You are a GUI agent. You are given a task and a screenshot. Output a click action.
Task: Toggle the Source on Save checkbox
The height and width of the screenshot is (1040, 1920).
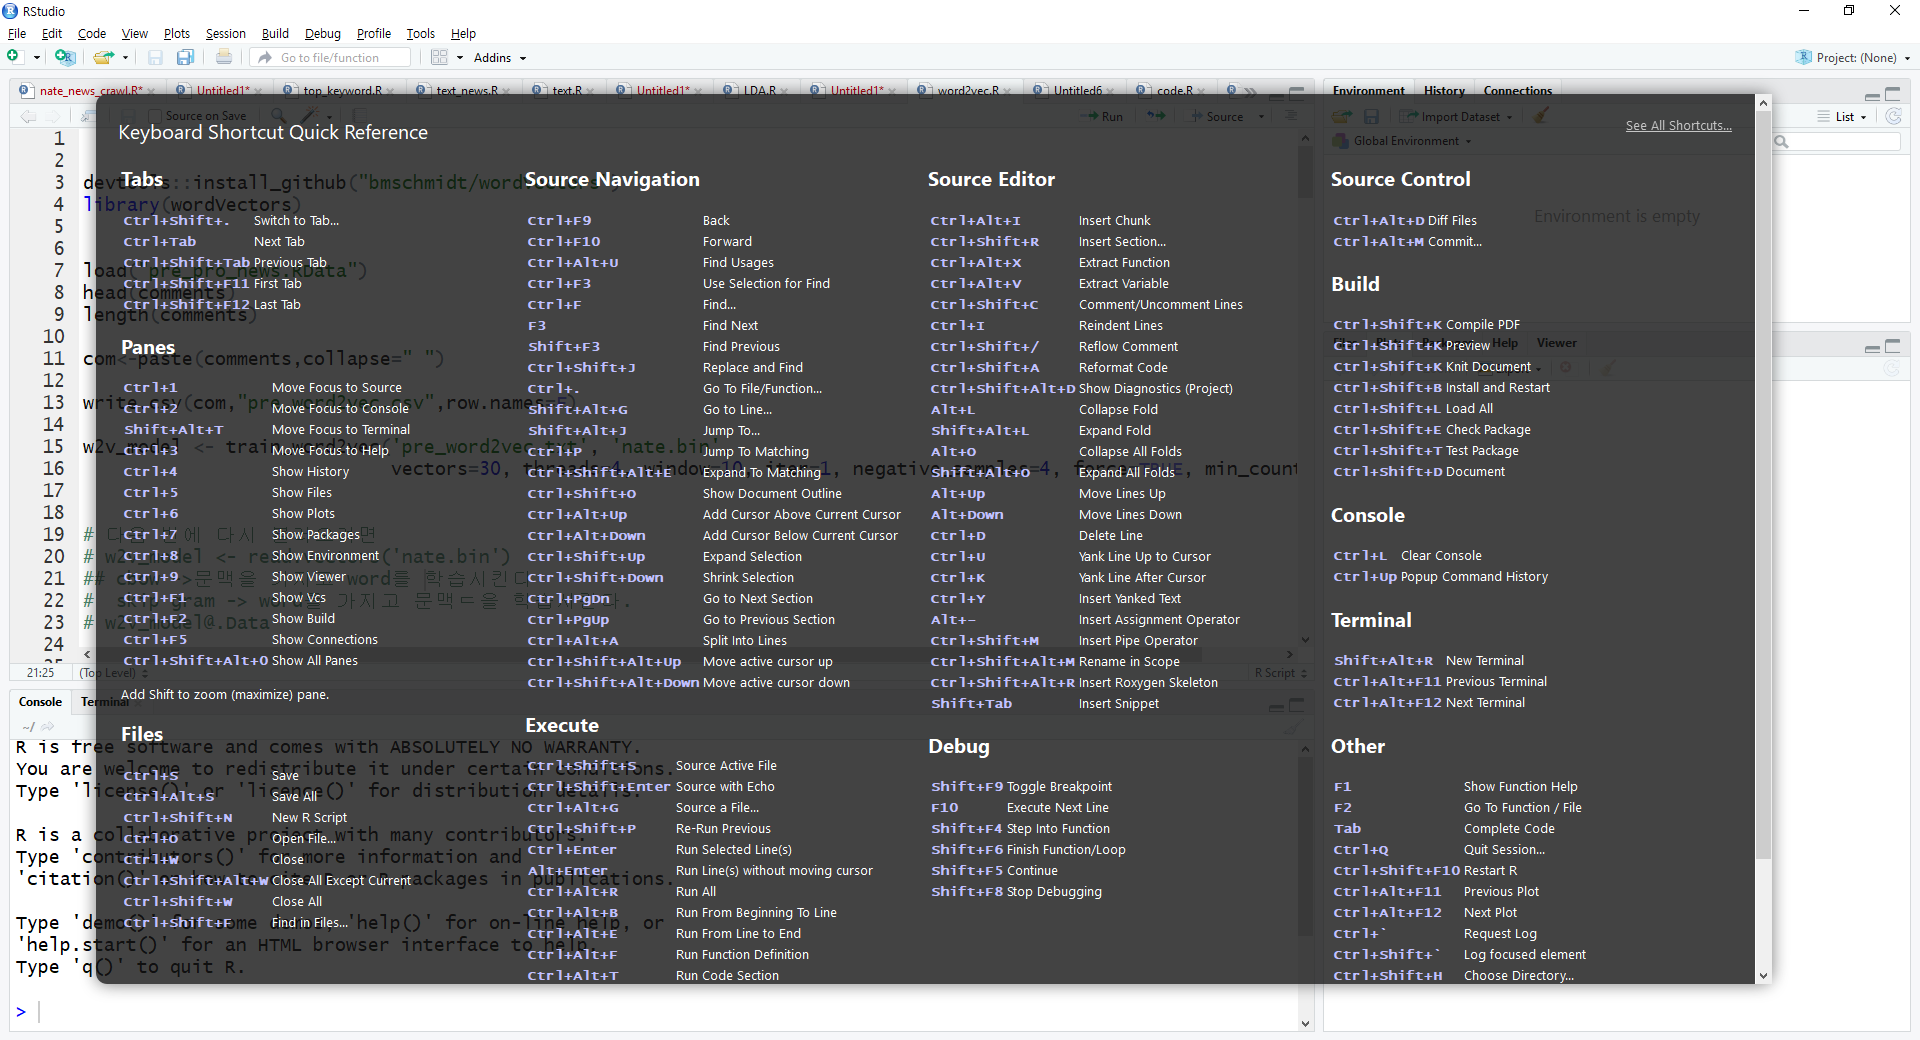pos(155,116)
